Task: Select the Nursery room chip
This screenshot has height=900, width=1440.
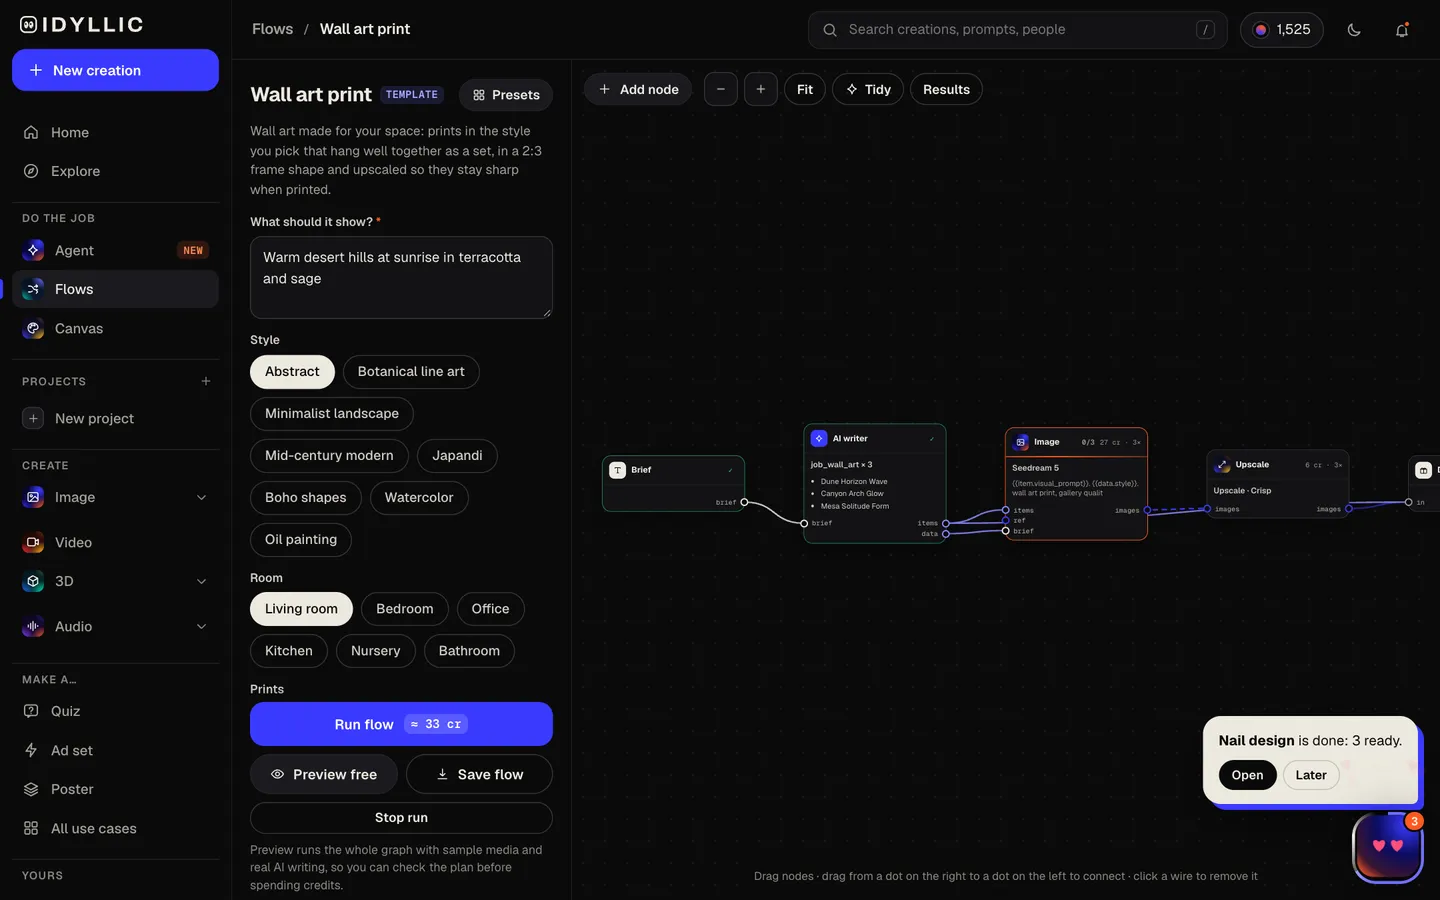Action: pos(376,651)
